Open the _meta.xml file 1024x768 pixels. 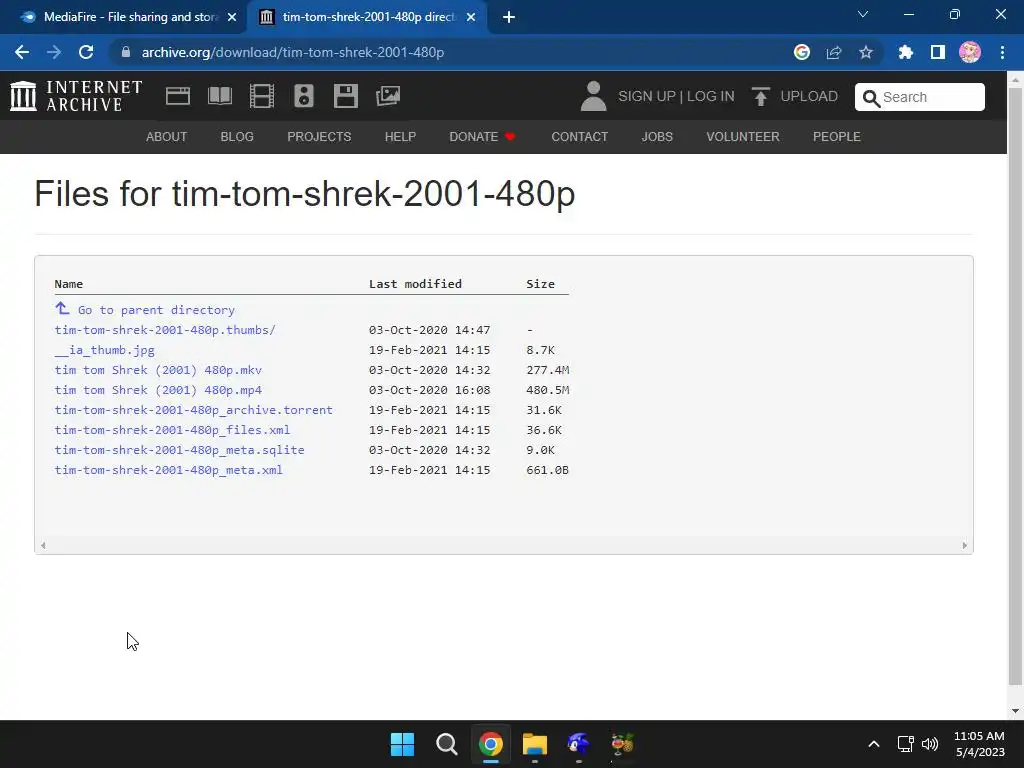[168, 470]
